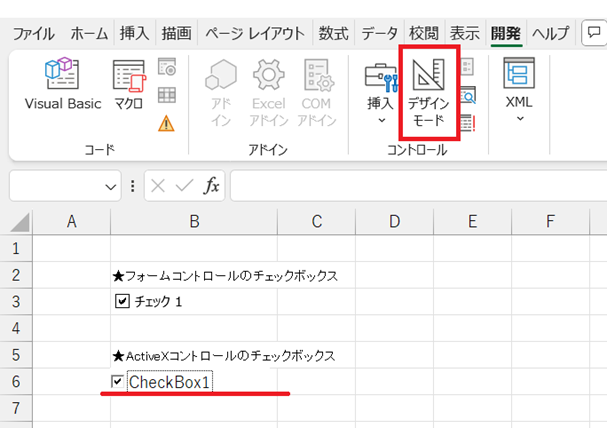Click the macro security warning icon
Image resolution: width=607 pixels, height=428 pixels.
point(167,124)
